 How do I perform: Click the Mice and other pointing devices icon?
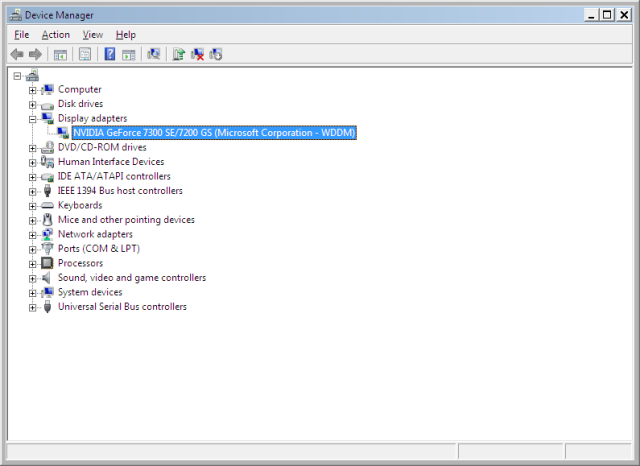tap(47, 220)
